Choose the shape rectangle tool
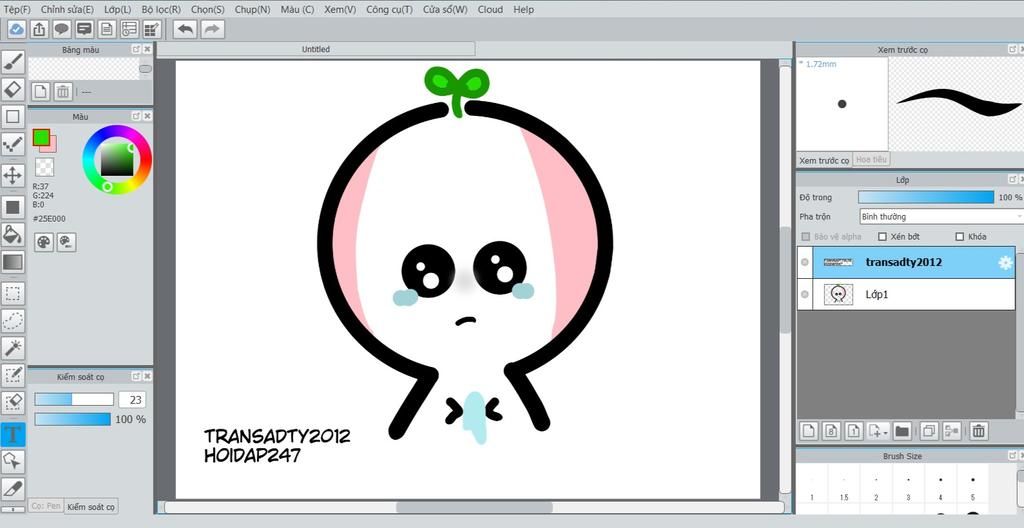Image resolution: width=1024 pixels, height=528 pixels. pyautogui.click(x=13, y=117)
